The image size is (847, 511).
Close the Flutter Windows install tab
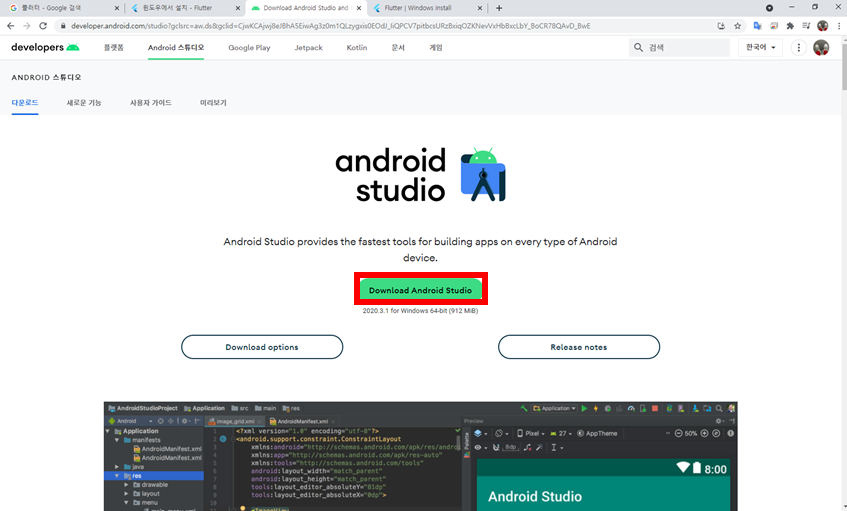480,8
